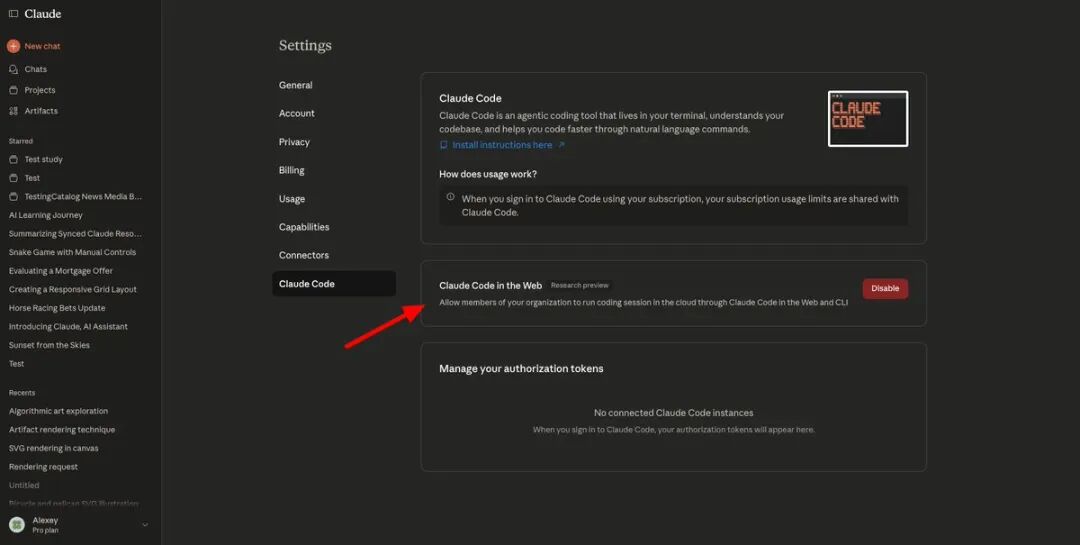
Task: Open the Algorithmic art exploration recent chat
Action: [58, 411]
